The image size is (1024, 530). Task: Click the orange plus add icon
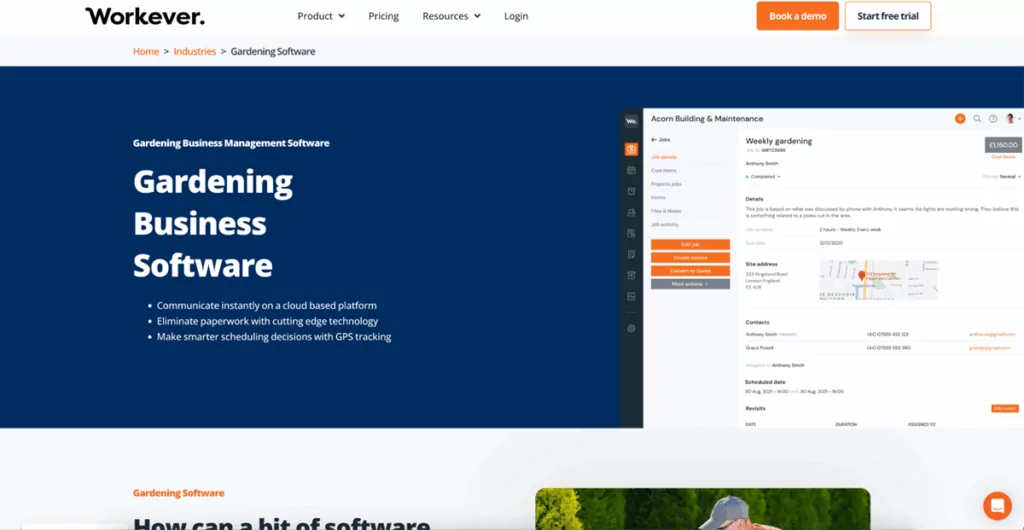960,119
